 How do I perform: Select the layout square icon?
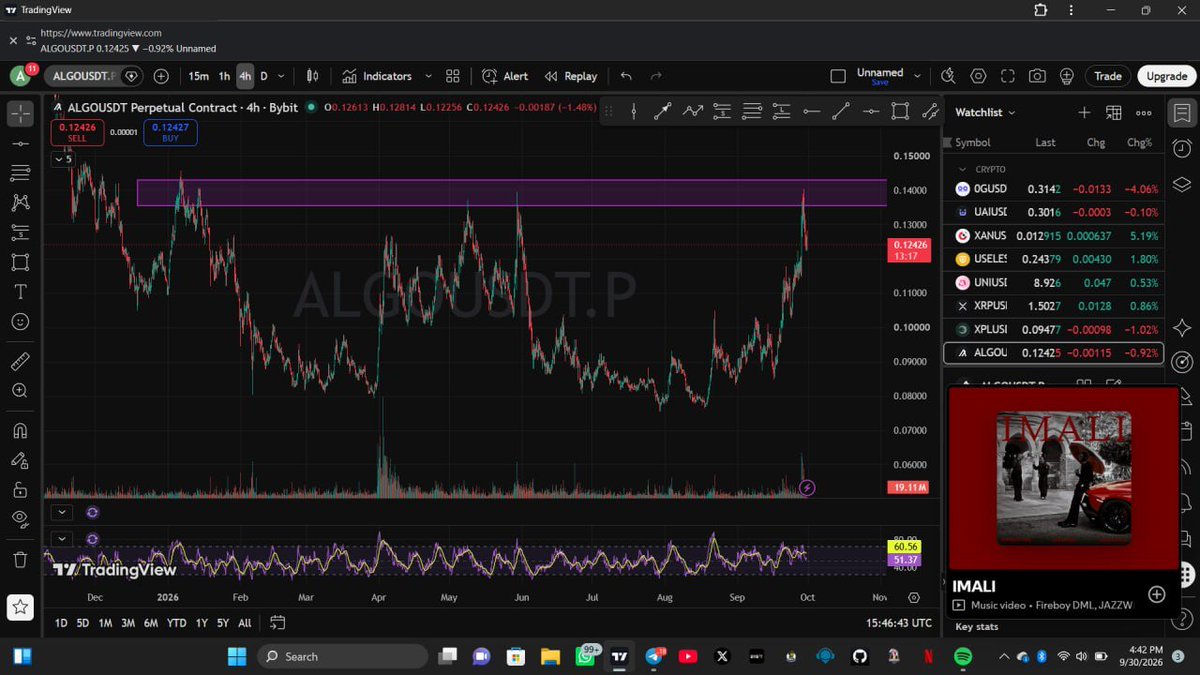tap(838, 76)
